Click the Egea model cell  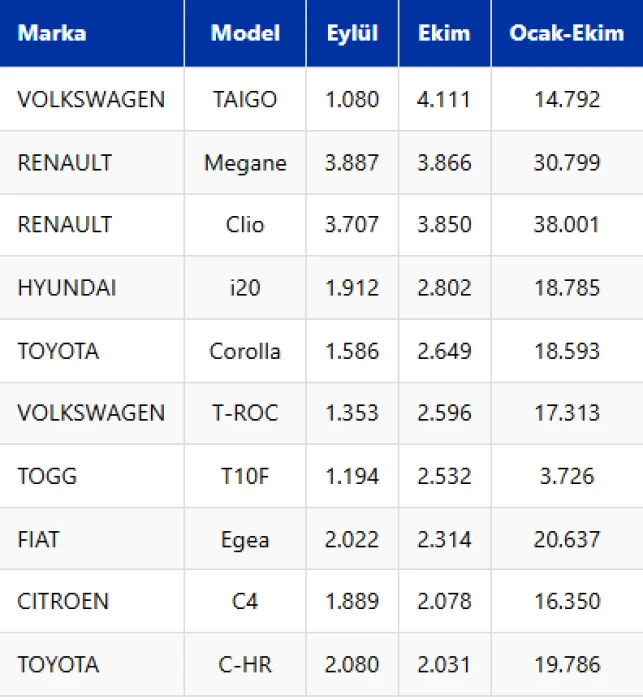click(x=245, y=539)
